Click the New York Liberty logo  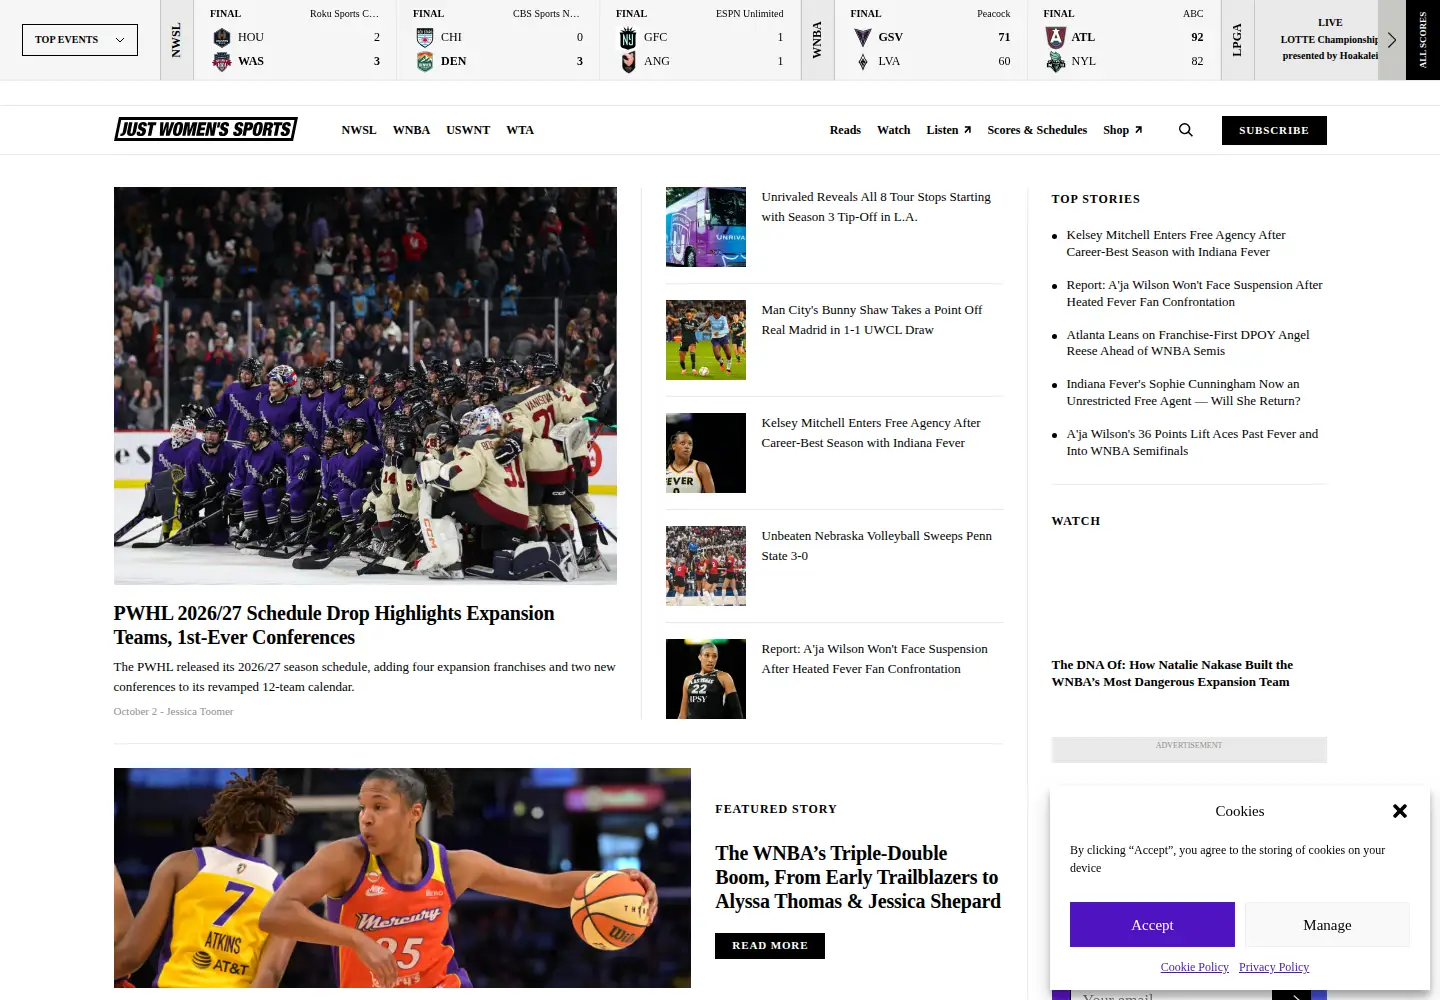(1055, 61)
